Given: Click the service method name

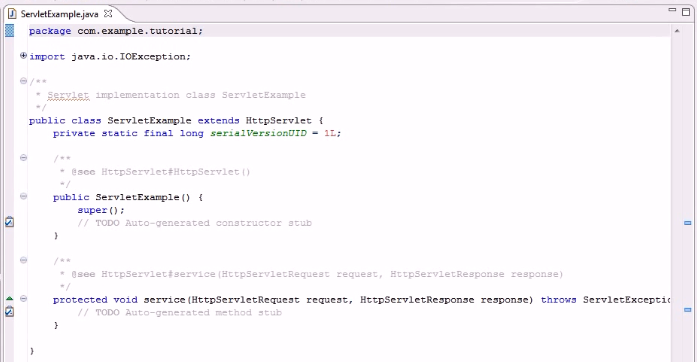Looking at the screenshot, I should [x=164, y=300].
